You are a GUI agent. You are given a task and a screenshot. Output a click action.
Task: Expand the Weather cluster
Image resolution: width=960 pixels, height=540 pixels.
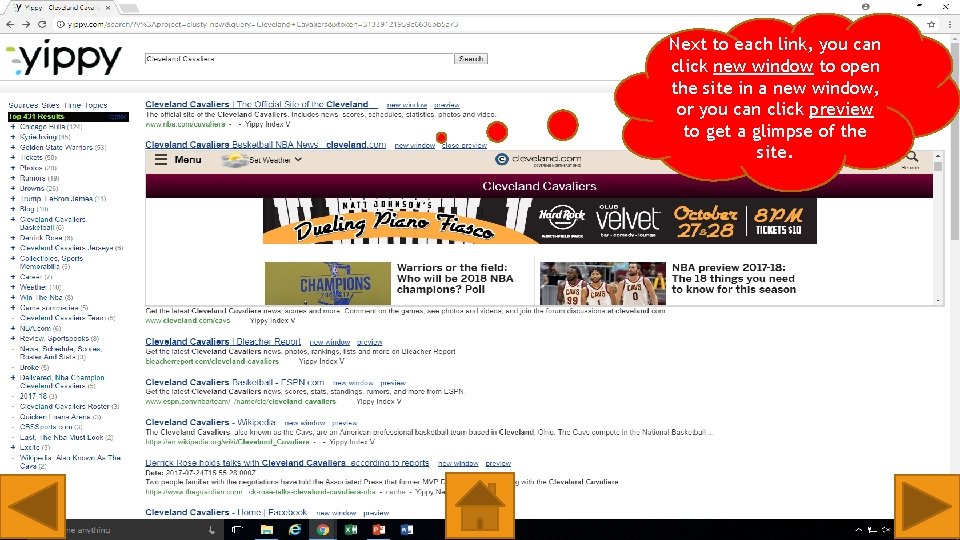point(13,287)
